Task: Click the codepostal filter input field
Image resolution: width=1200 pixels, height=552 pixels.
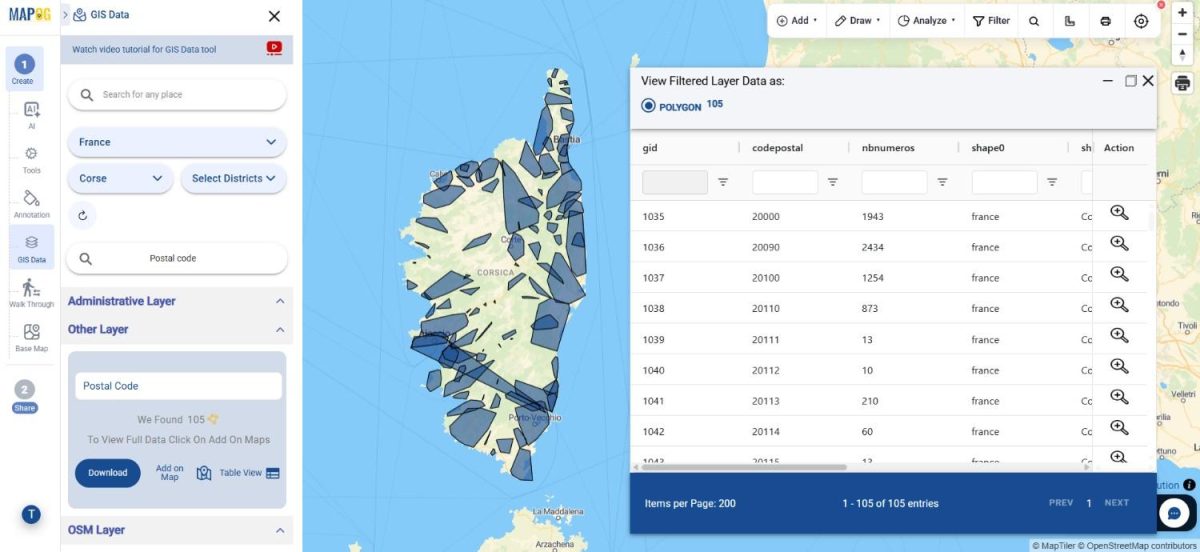Action: tap(785, 182)
